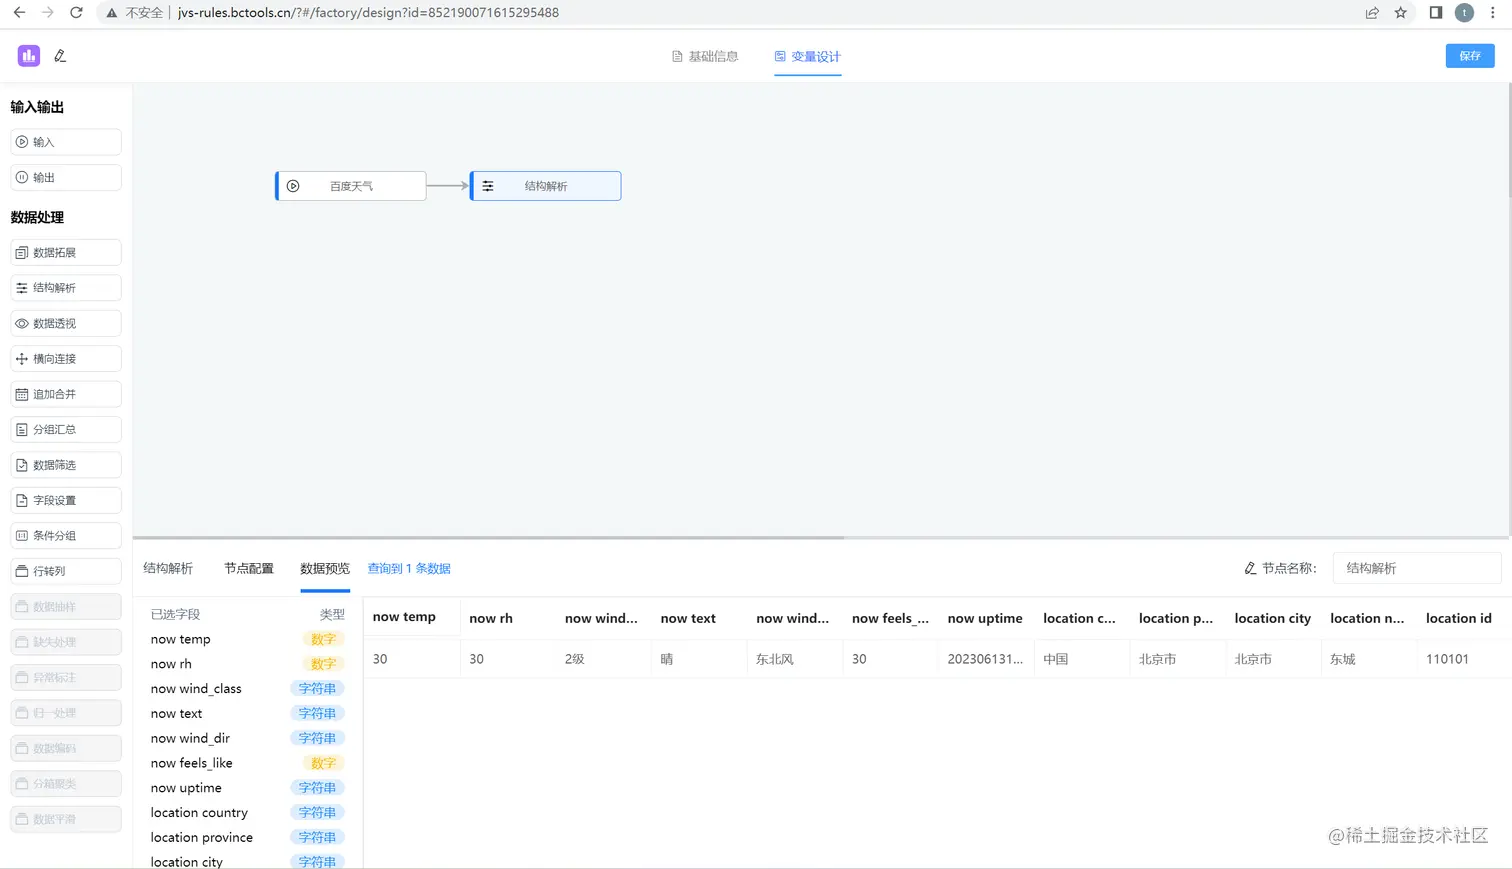The image size is (1512, 869).
Task: Click the 数据抽样 disabled tool
Action: click(x=66, y=606)
